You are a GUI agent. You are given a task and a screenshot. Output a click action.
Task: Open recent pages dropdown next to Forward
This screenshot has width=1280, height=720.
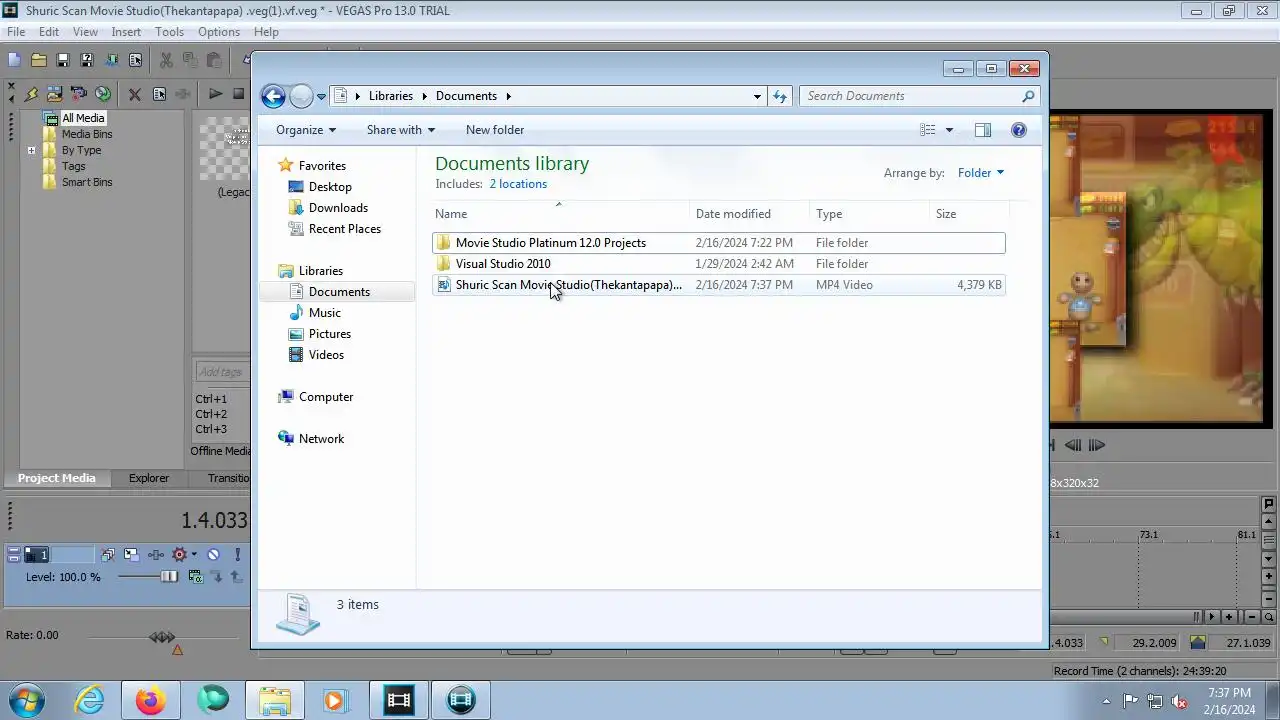(x=321, y=96)
